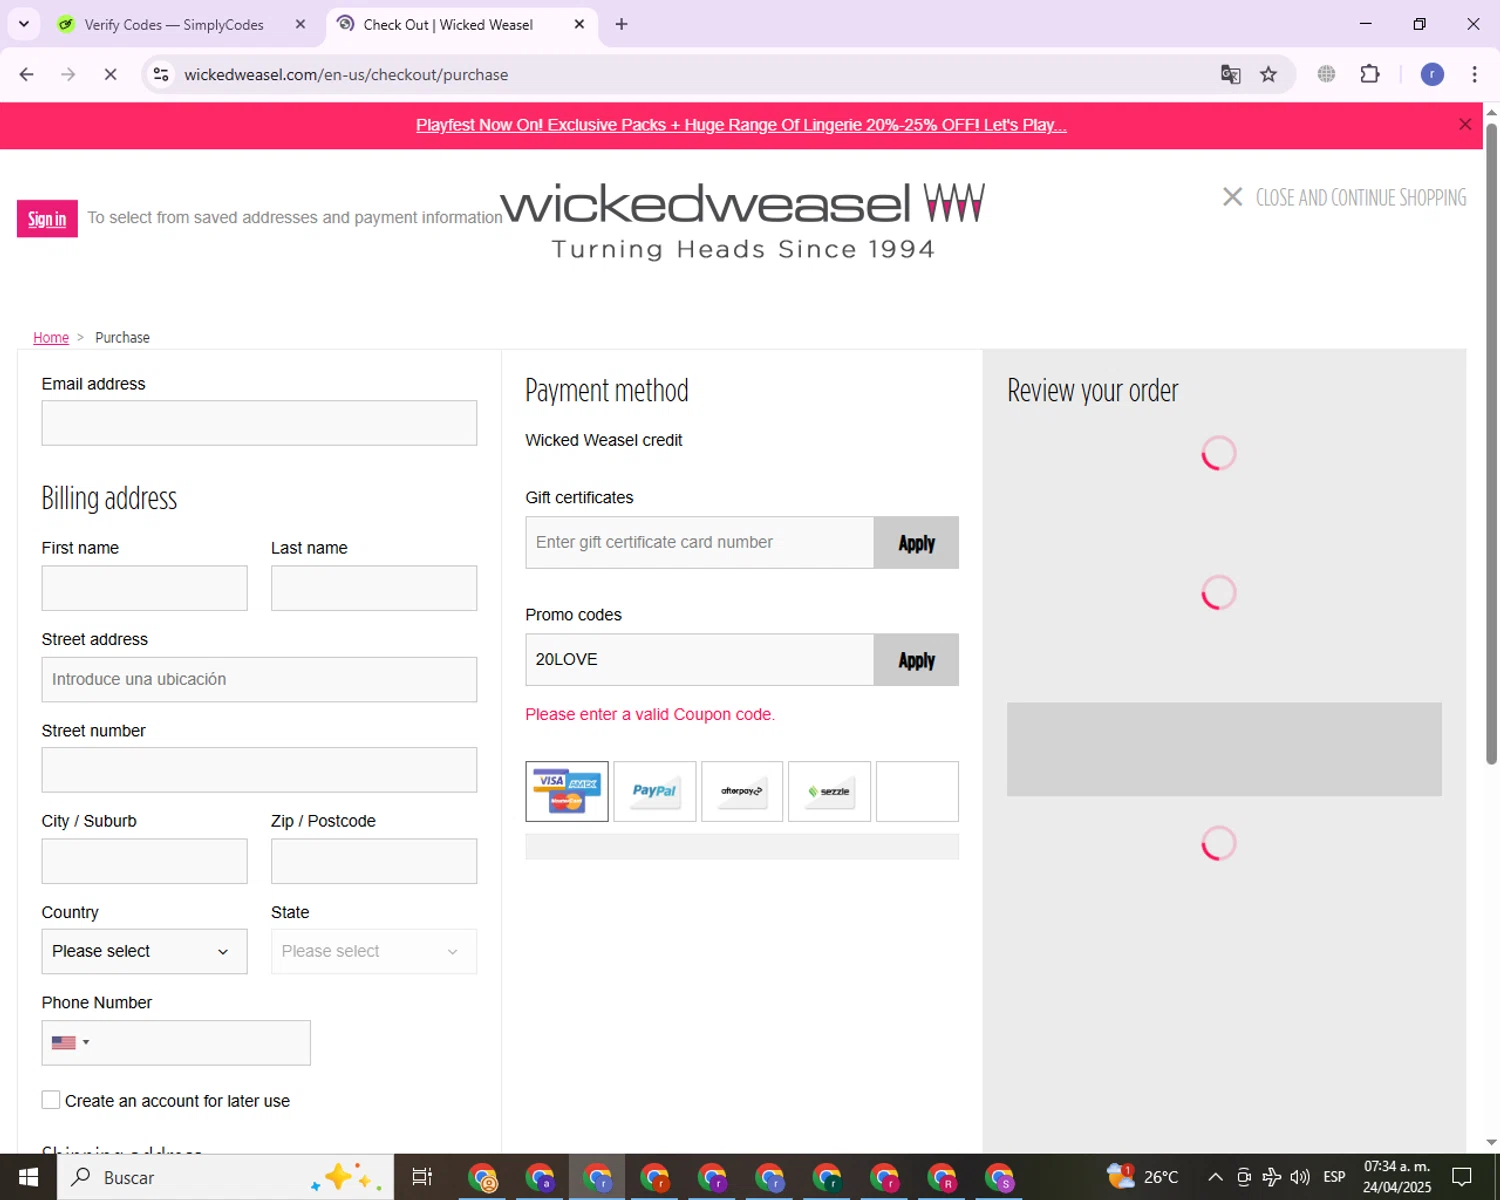The height and width of the screenshot is (1200, 1500).
Task: Open the phone country flag selector
Action: tap(70, 1042)
